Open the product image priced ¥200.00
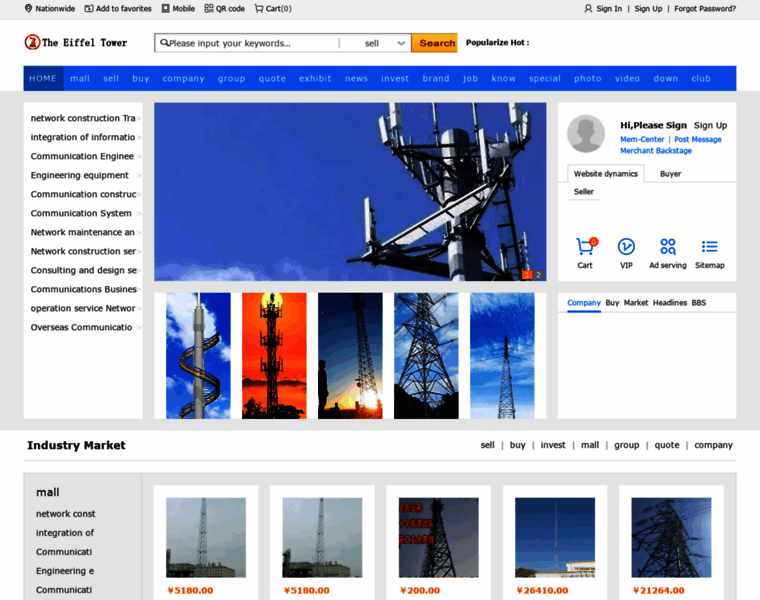The image size is (760, 600). (438, 537)
